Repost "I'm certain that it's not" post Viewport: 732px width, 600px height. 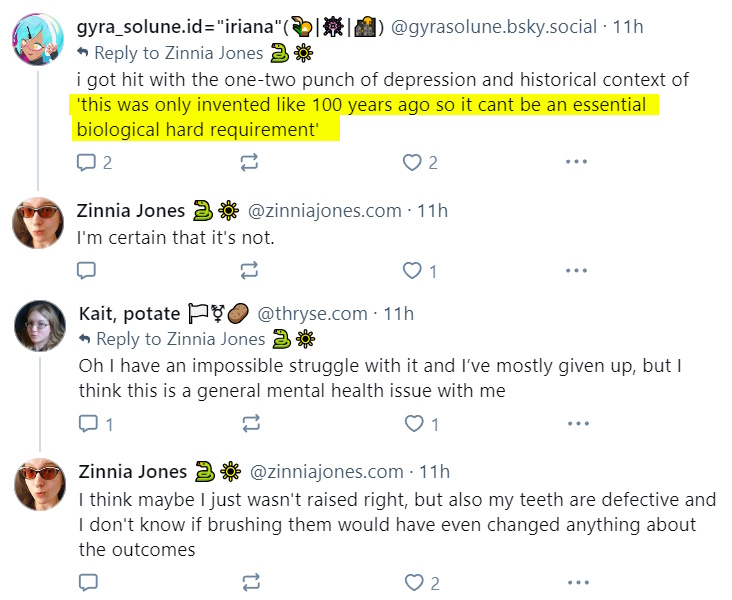click(x=249, y=270)
